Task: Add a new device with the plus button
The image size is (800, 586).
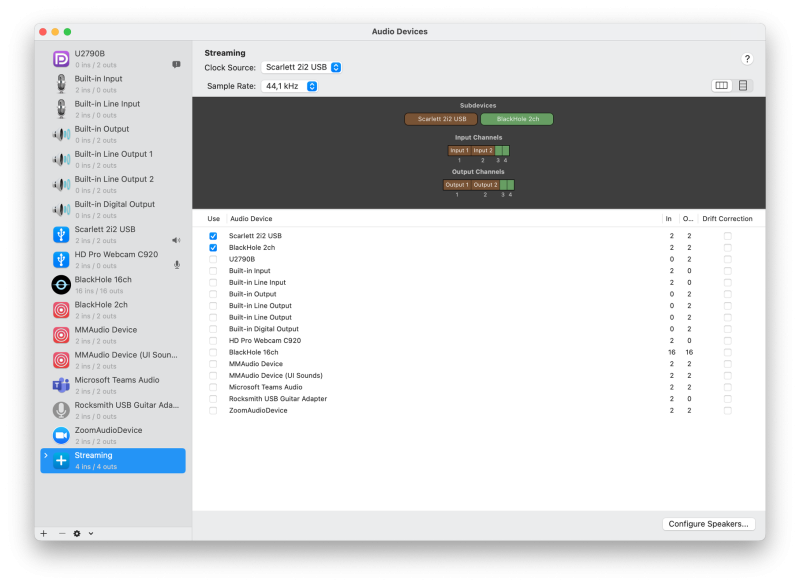Action: (x=44, y=533)
